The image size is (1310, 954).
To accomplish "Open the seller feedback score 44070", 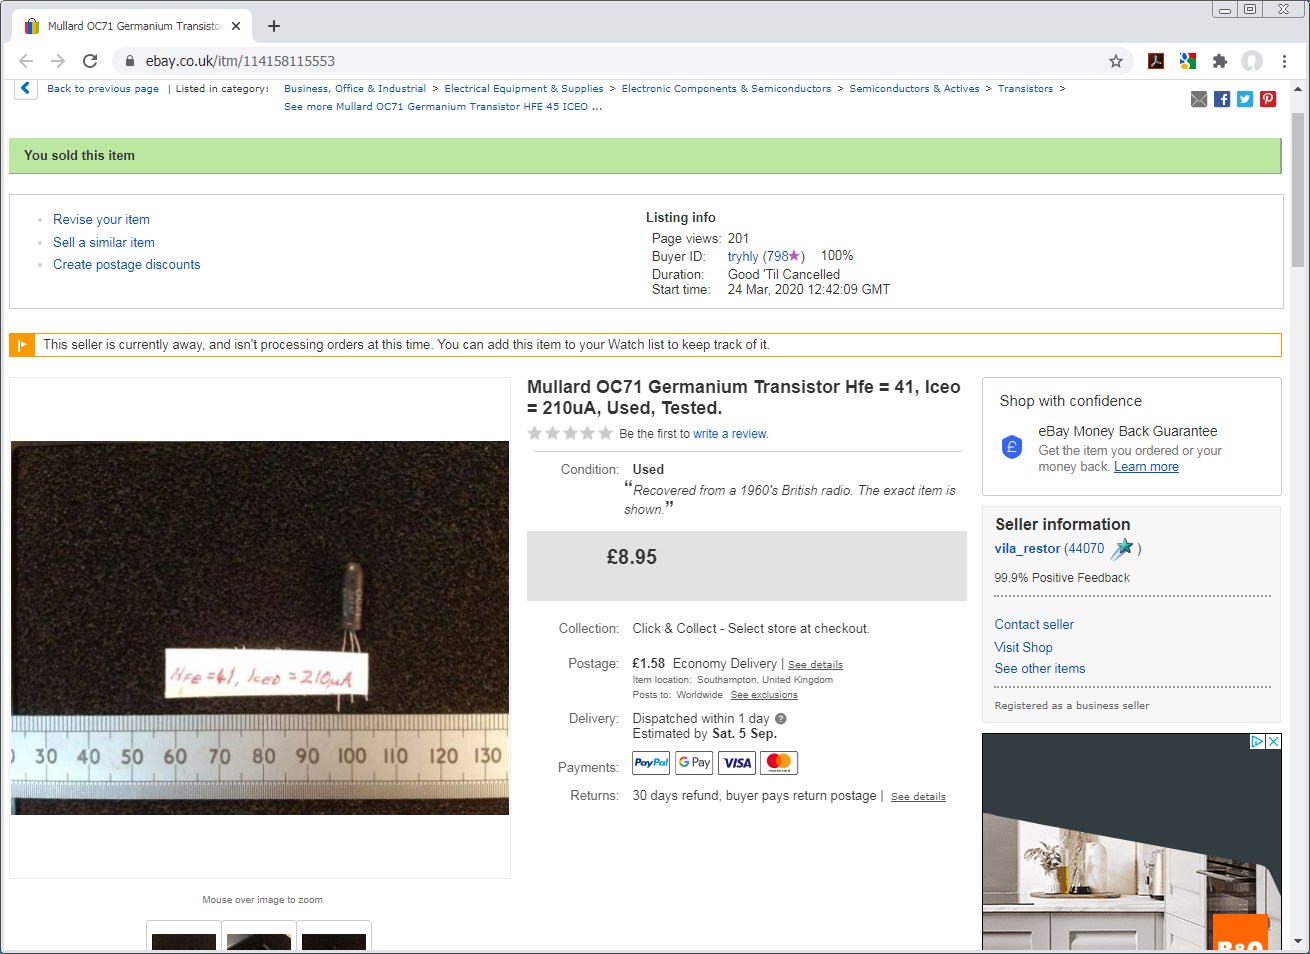I will (x=1087, y=549).
